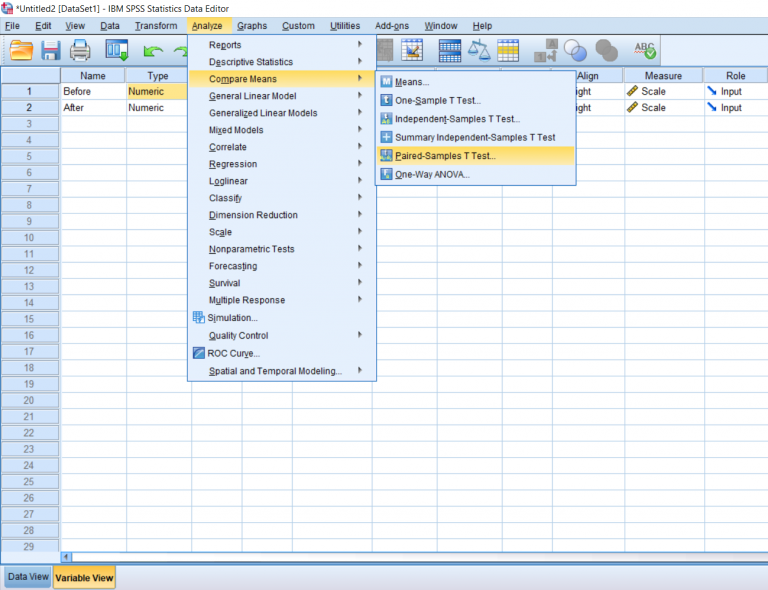Image resolution: width=768 pixels, height=590 pixels.
Task: Click the Show All Variables gray circles icon
Action: click(x=606, y=50)
